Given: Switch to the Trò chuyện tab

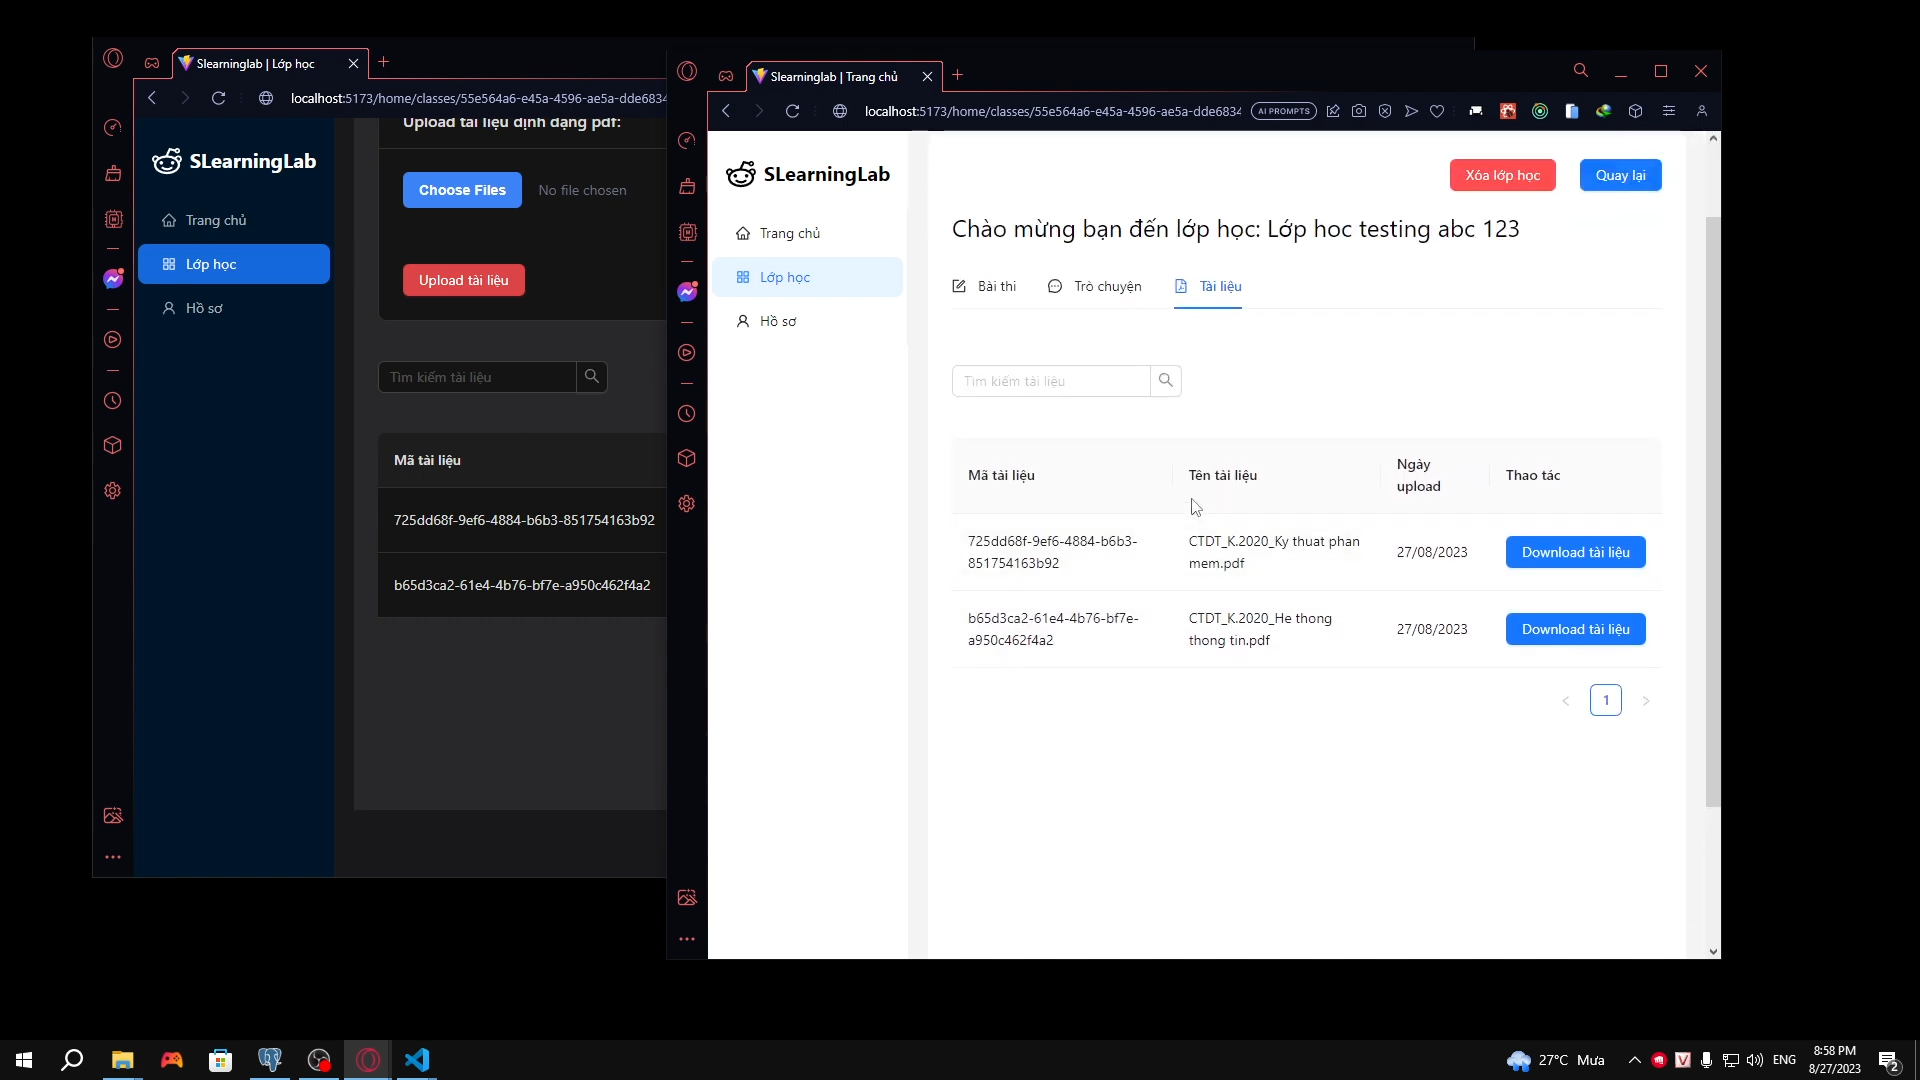Looking at the screenshot, I should click(1094, 286).
